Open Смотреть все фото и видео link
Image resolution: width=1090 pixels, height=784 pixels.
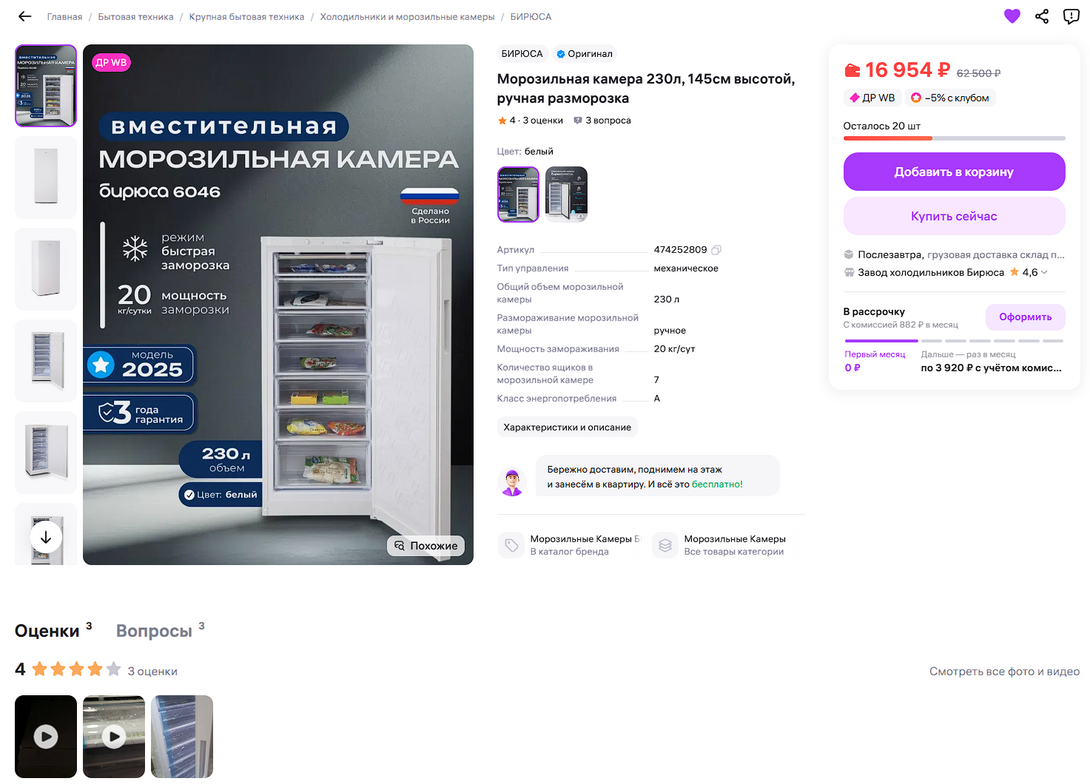(x=1004, y=671)
